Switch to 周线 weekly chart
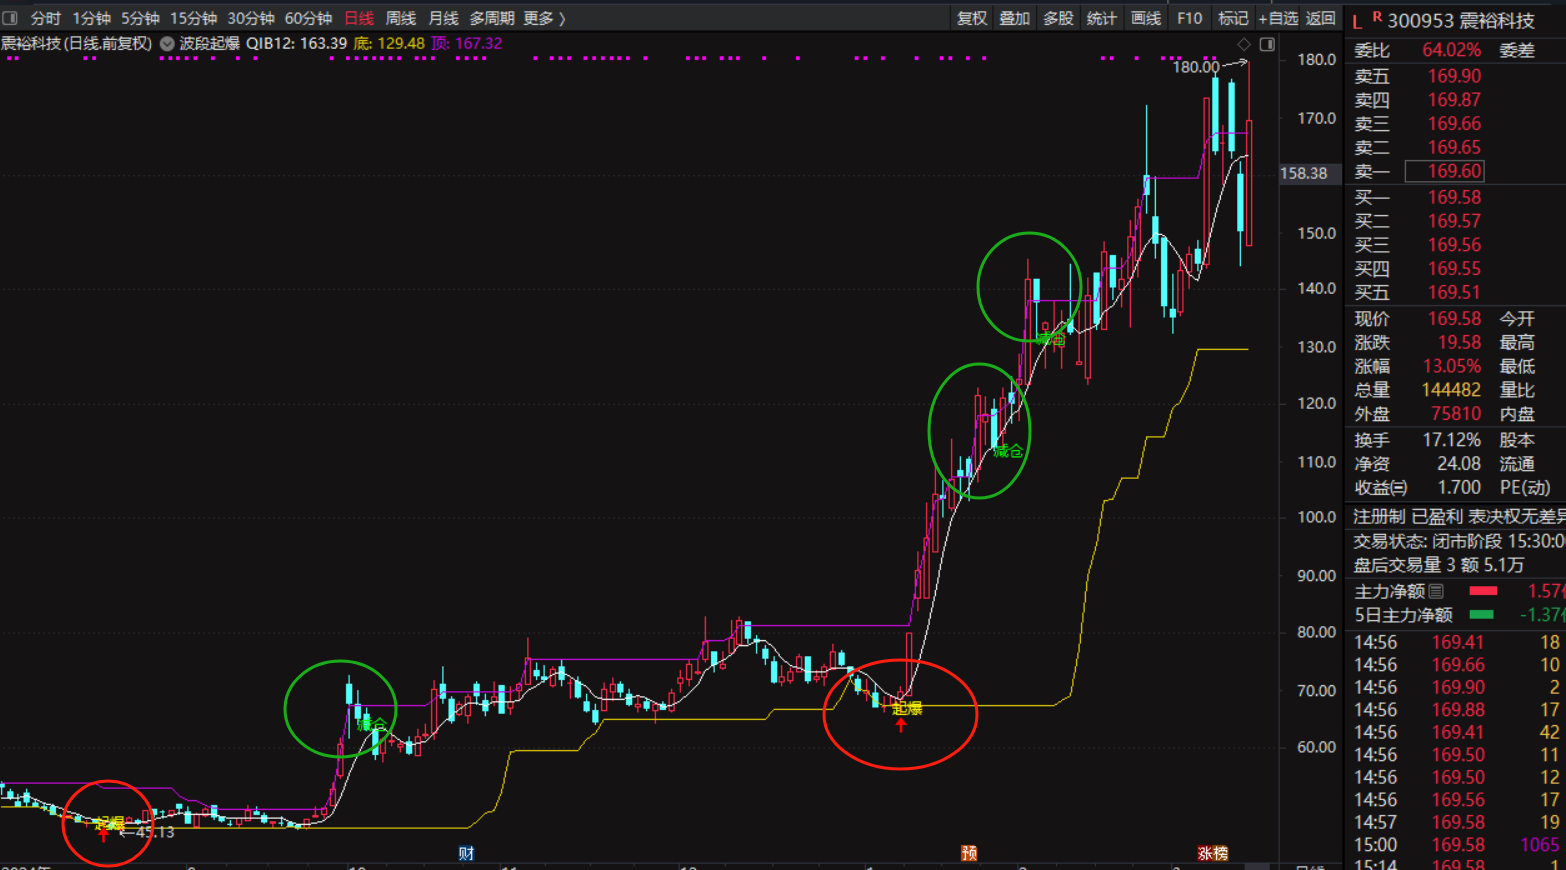This screenshot has height=870, width=1566. pyautogui.click(x=400, y=18)
